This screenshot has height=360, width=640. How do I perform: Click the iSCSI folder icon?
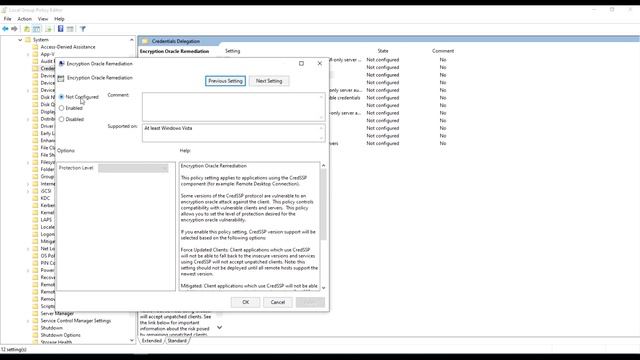click(36, 191)
